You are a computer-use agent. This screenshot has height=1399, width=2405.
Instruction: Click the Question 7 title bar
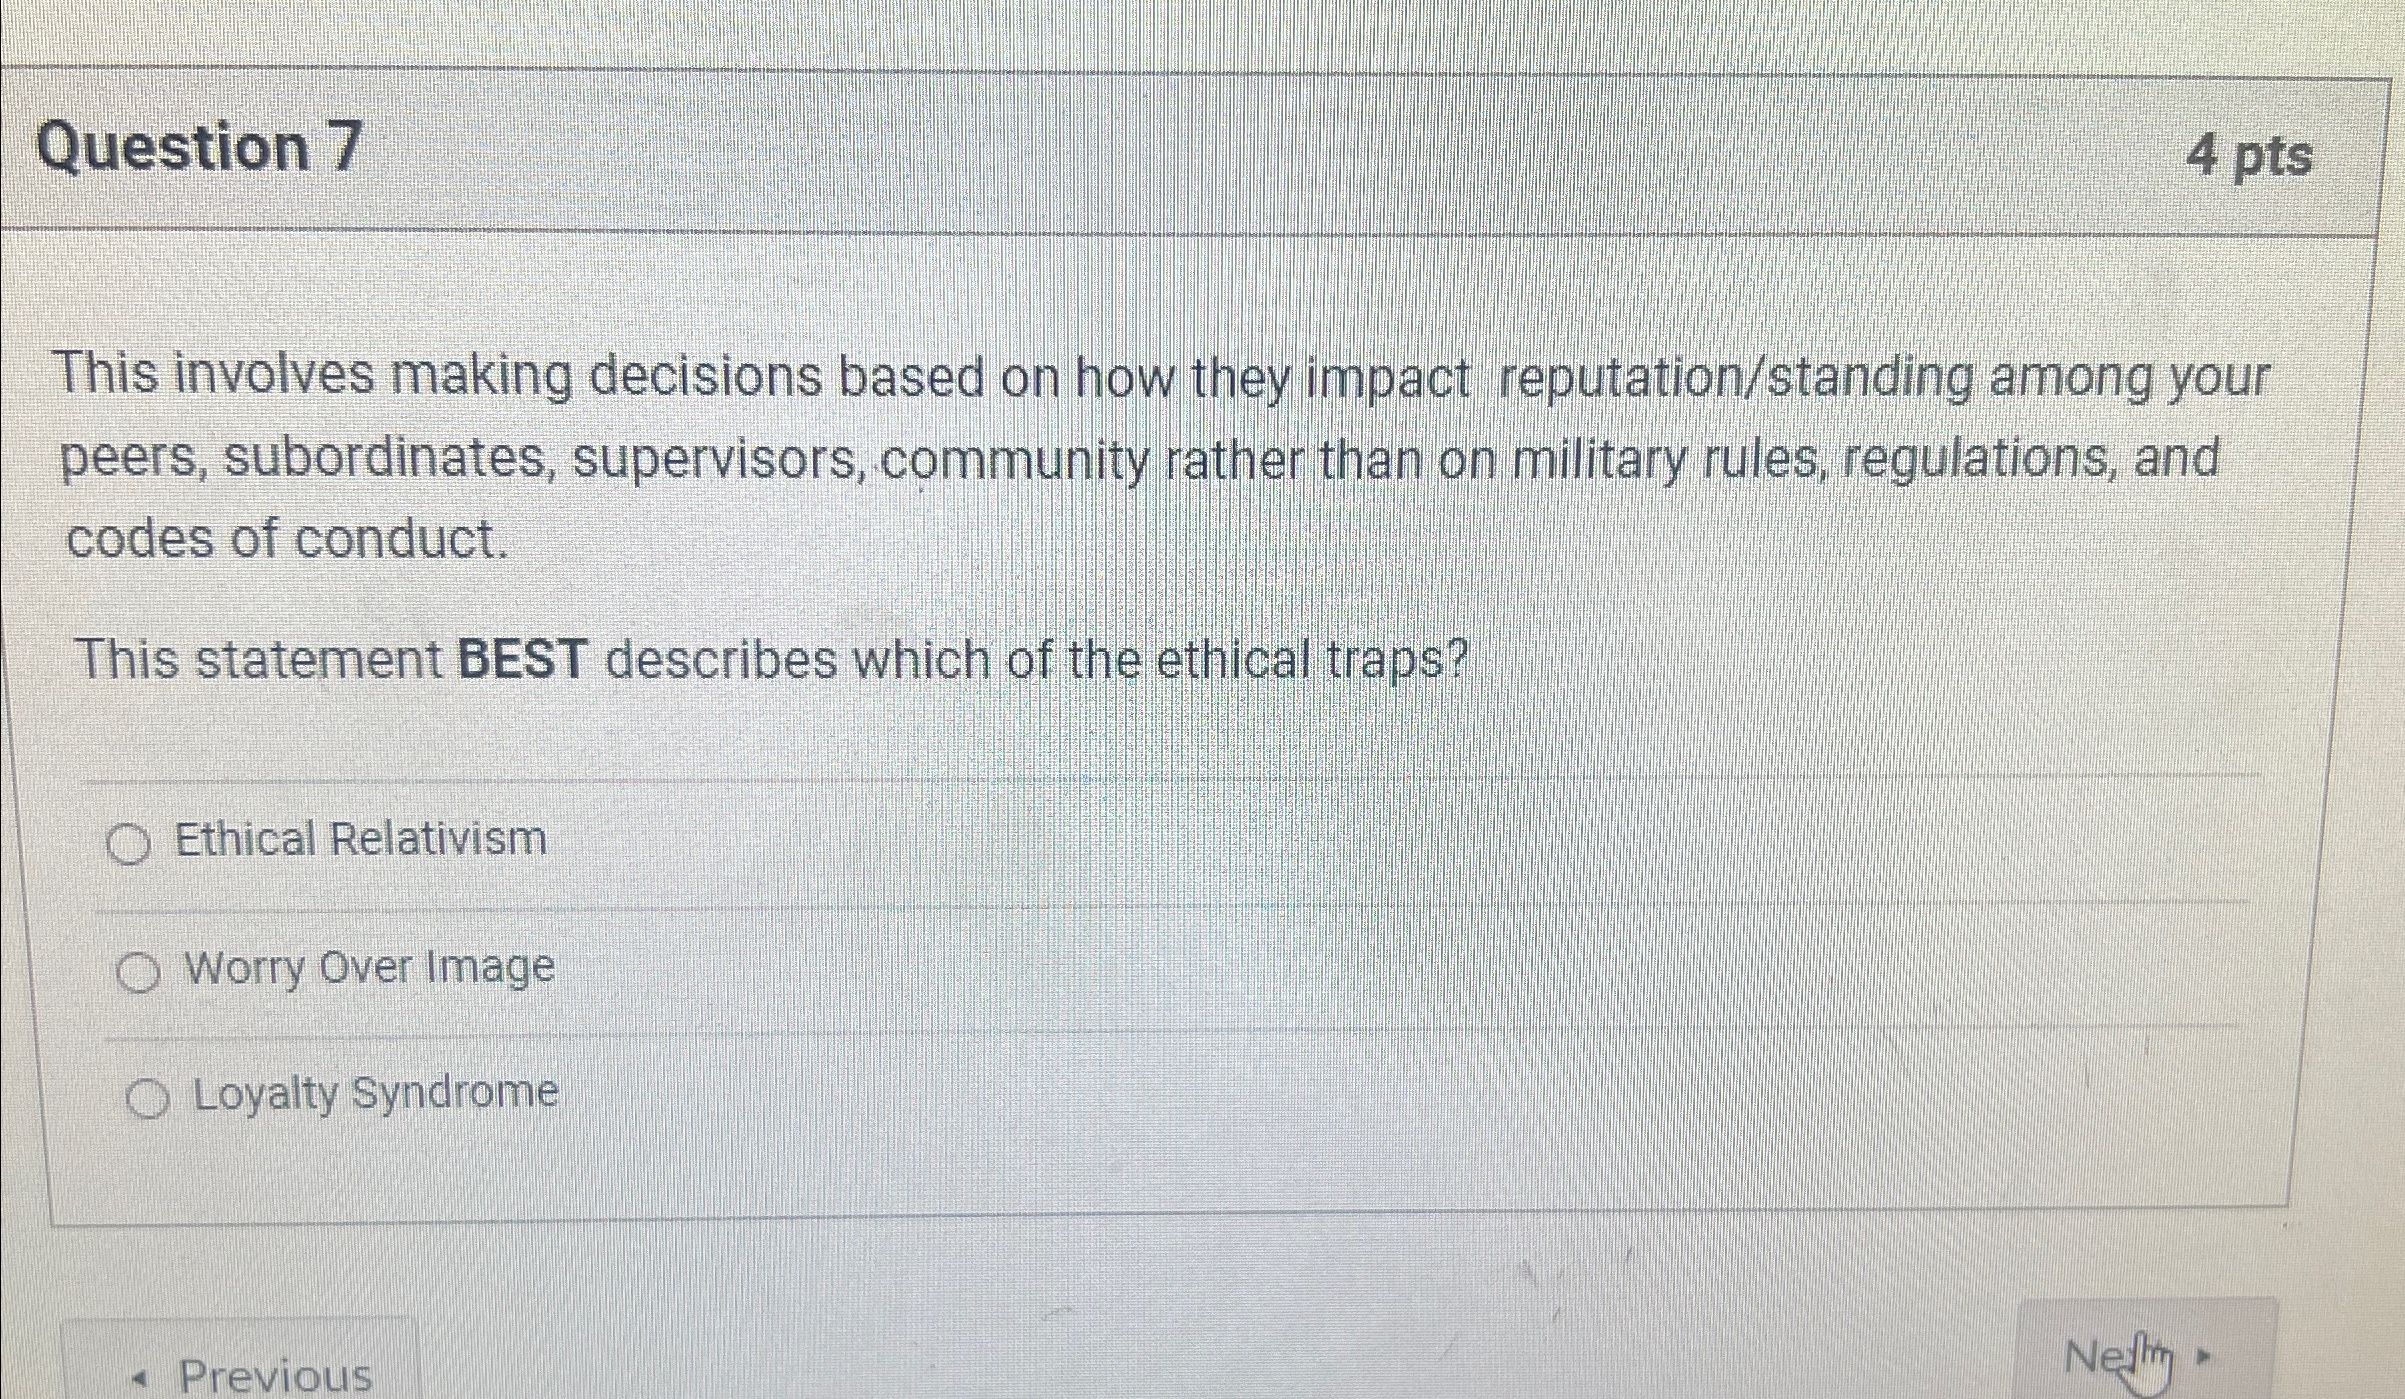point(1200,150)
